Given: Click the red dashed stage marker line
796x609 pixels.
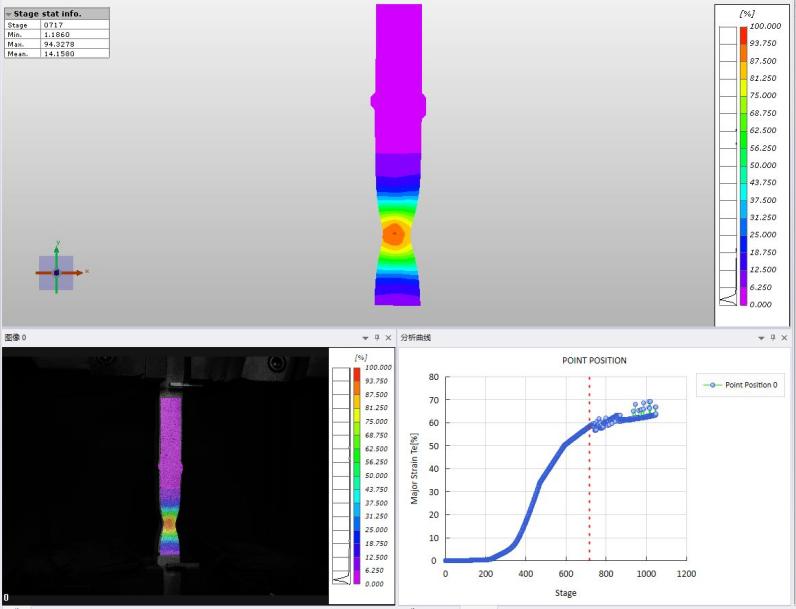Looking at the screenshot, I should point(589,480).
